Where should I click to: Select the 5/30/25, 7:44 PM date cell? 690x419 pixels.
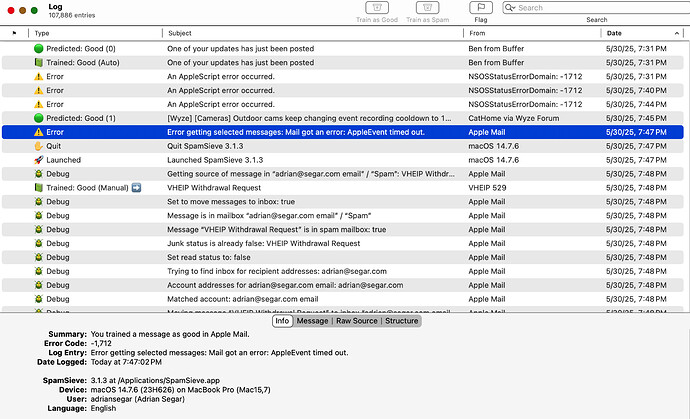(x=636, y=104)
